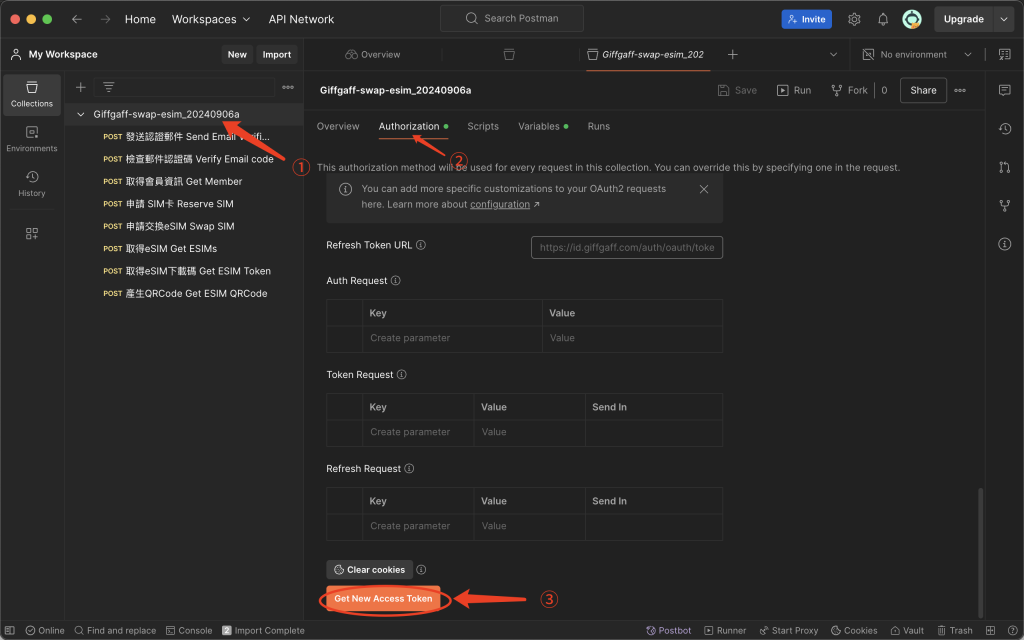Click the Clear cookies button
Image resolution: width=1024 pixels, height=640 pixels.
tap(370, 569)
